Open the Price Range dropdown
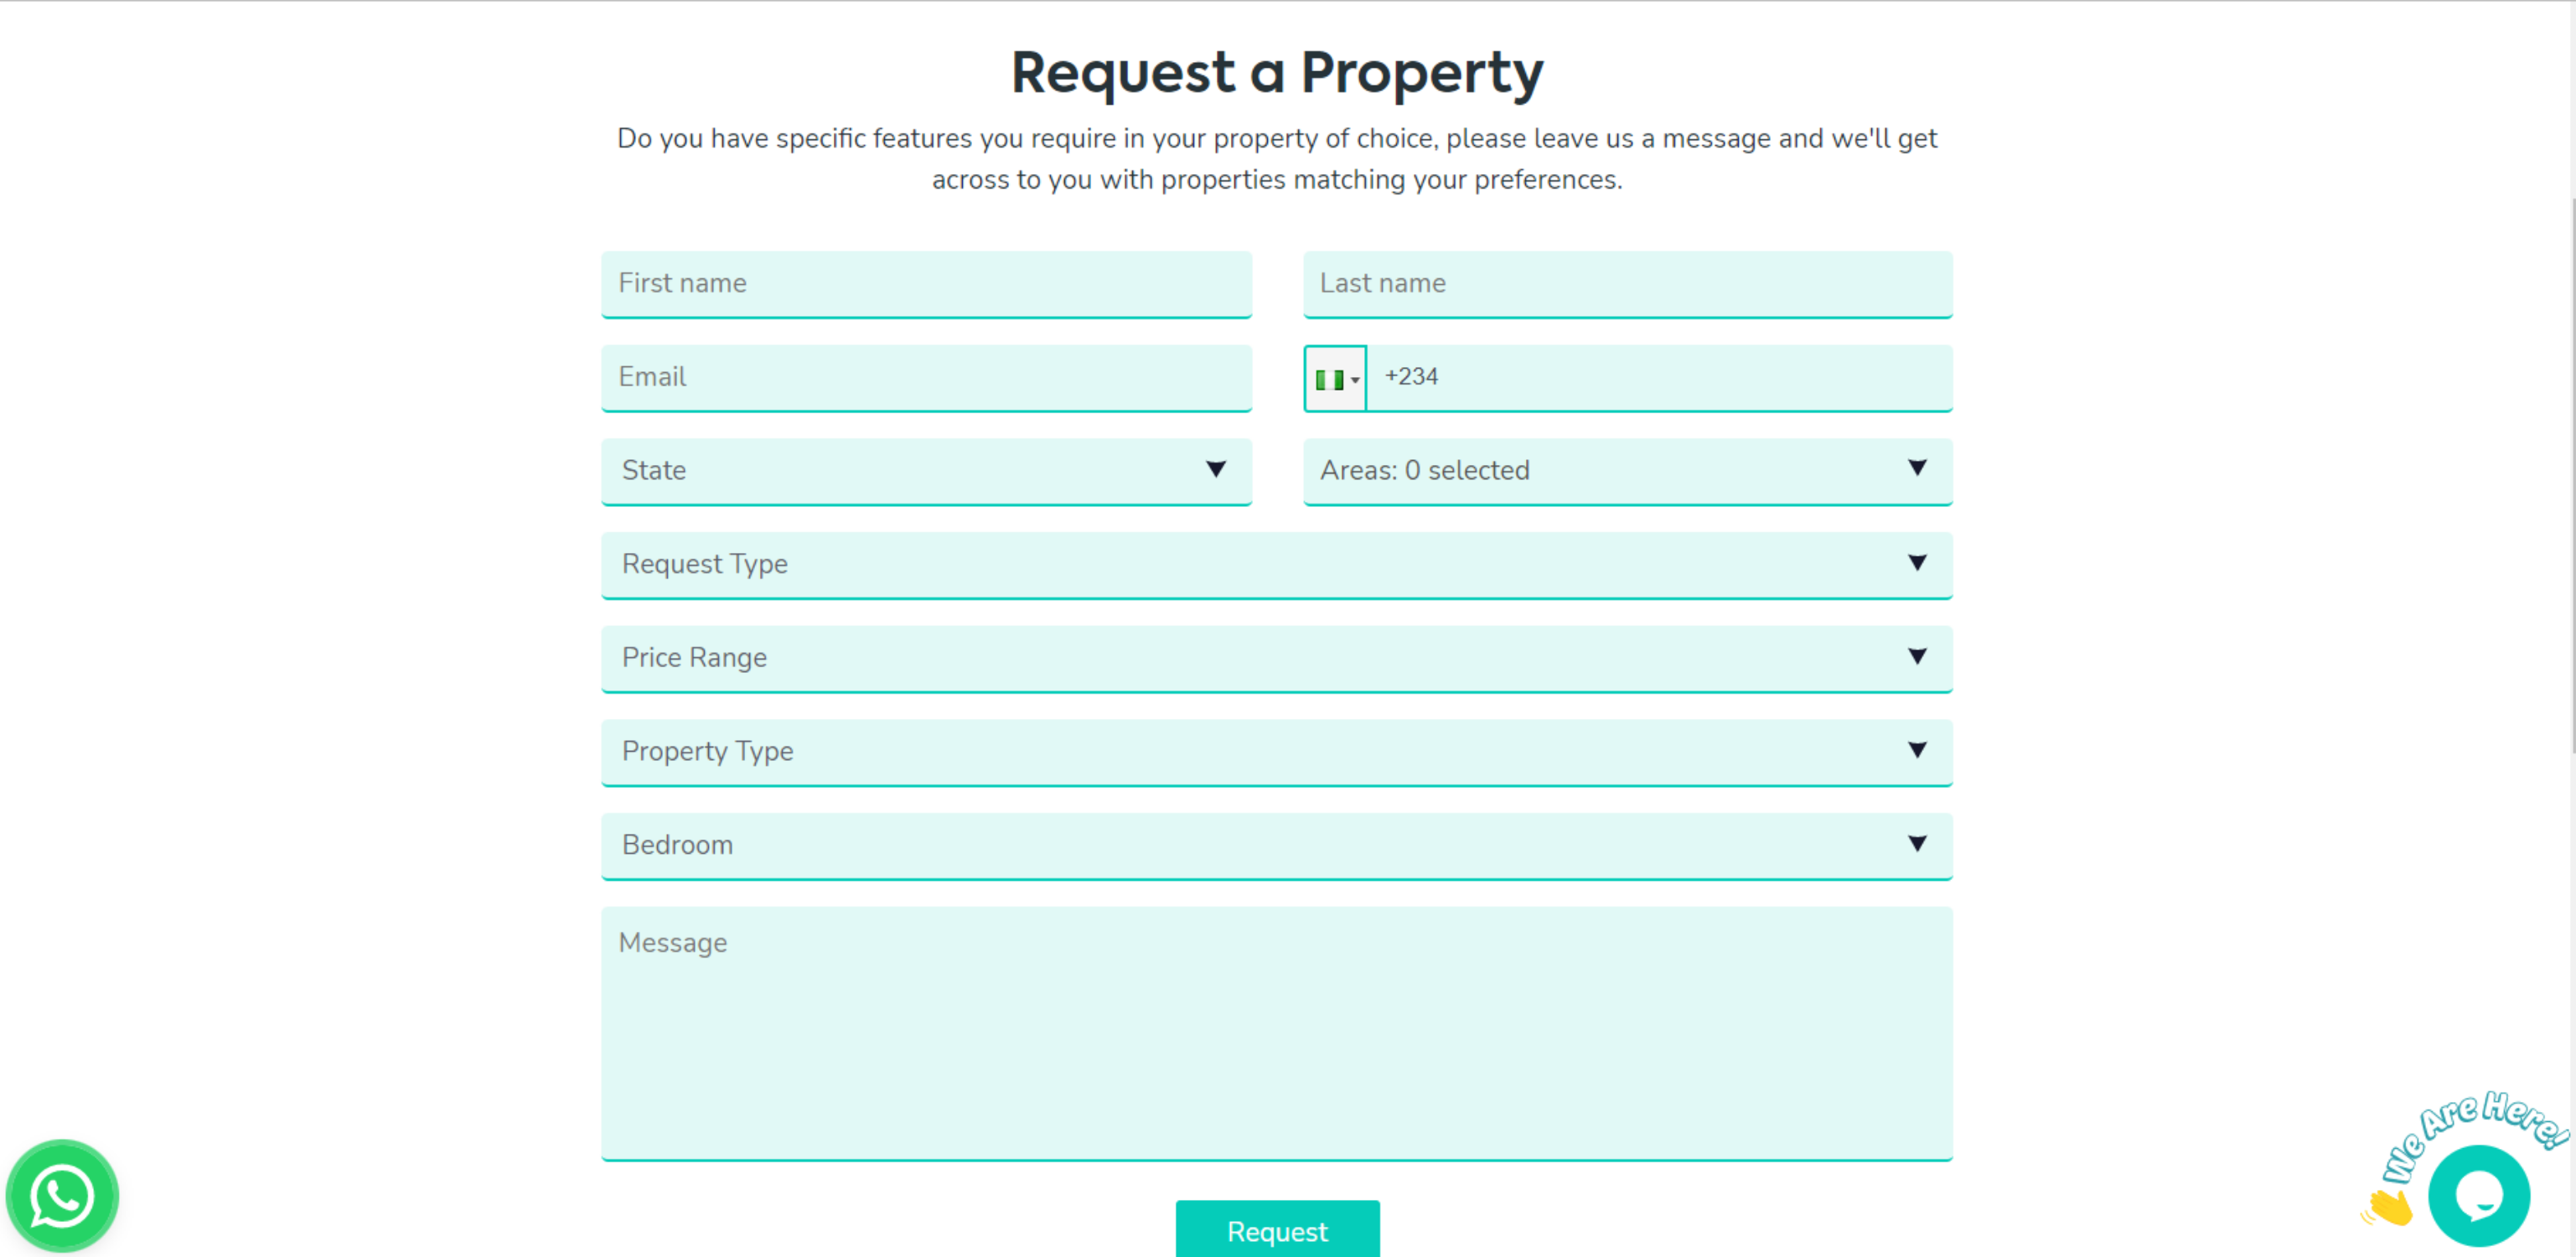 (x=1276, y=658)
